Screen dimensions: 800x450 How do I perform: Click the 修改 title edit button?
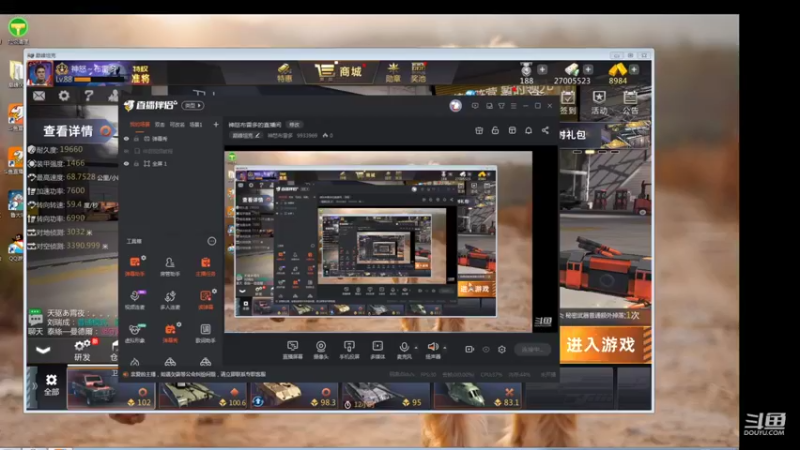294,124
